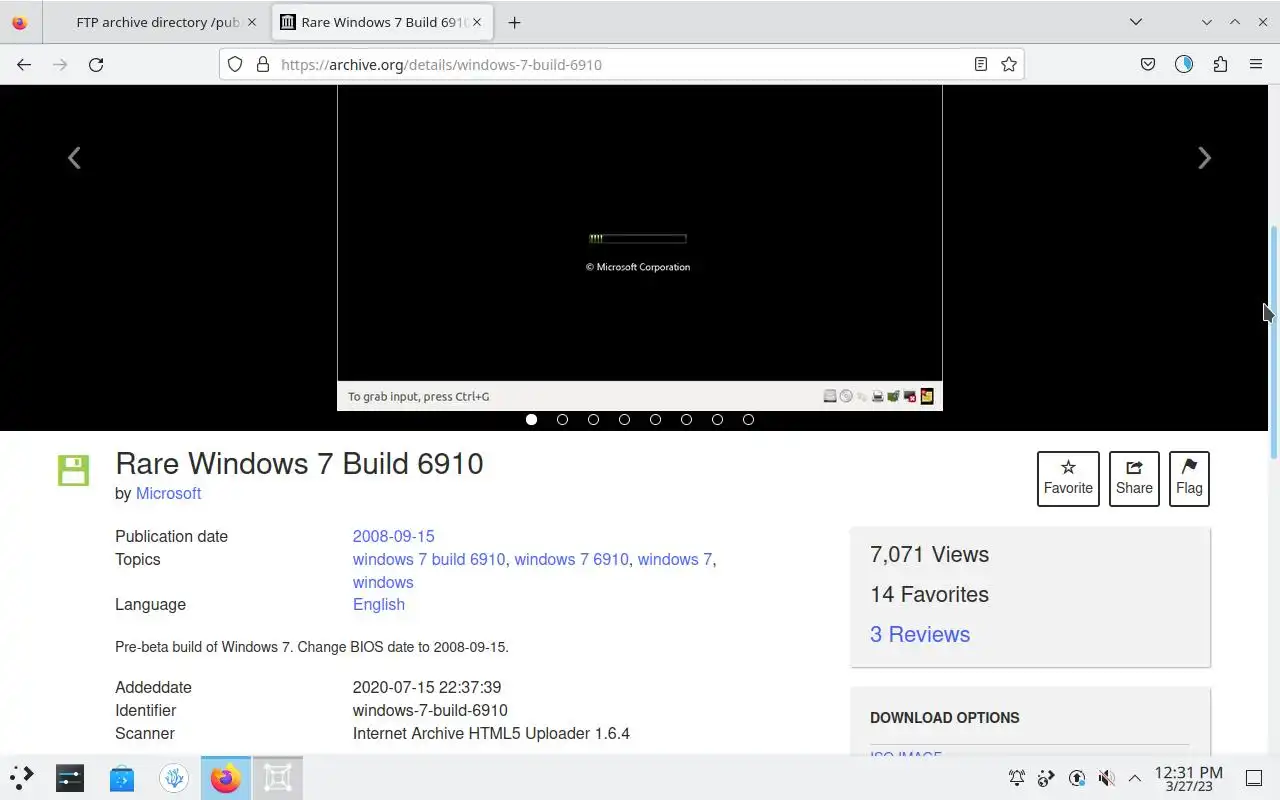Select the fifth carousel dot
The width and height of the screenshot is (1280, 800).
pyautogui.click(x=655, y=419)
